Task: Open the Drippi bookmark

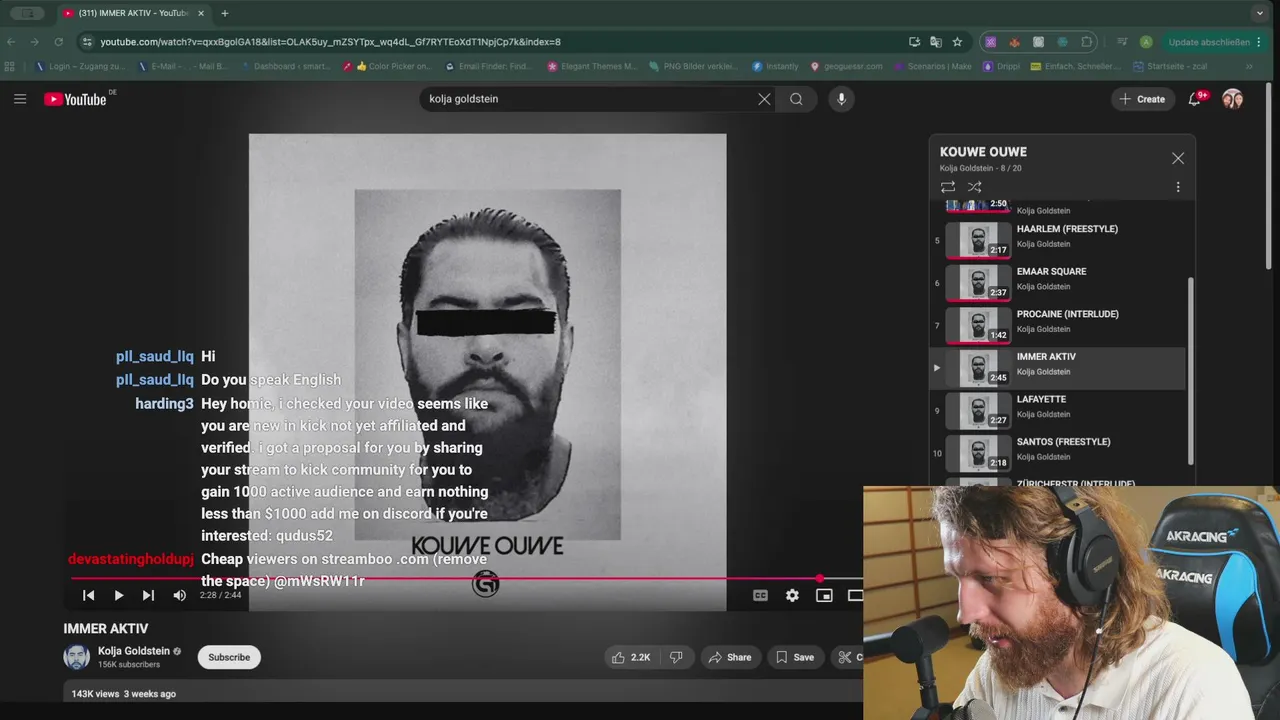Action: pyautogui.click(x=1002, y=67)
